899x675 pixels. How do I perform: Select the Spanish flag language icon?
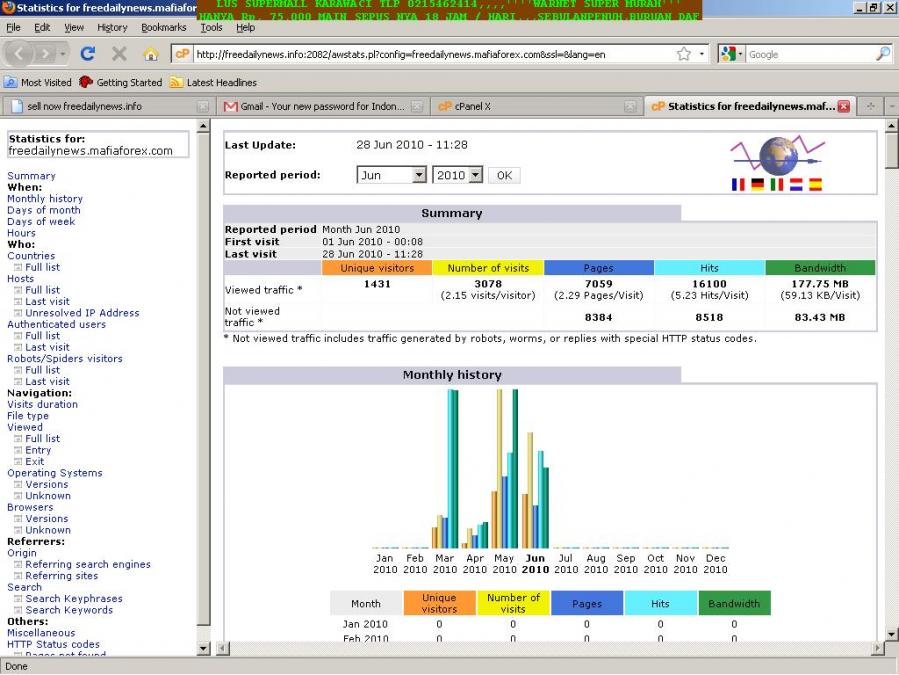click(815, 185)
